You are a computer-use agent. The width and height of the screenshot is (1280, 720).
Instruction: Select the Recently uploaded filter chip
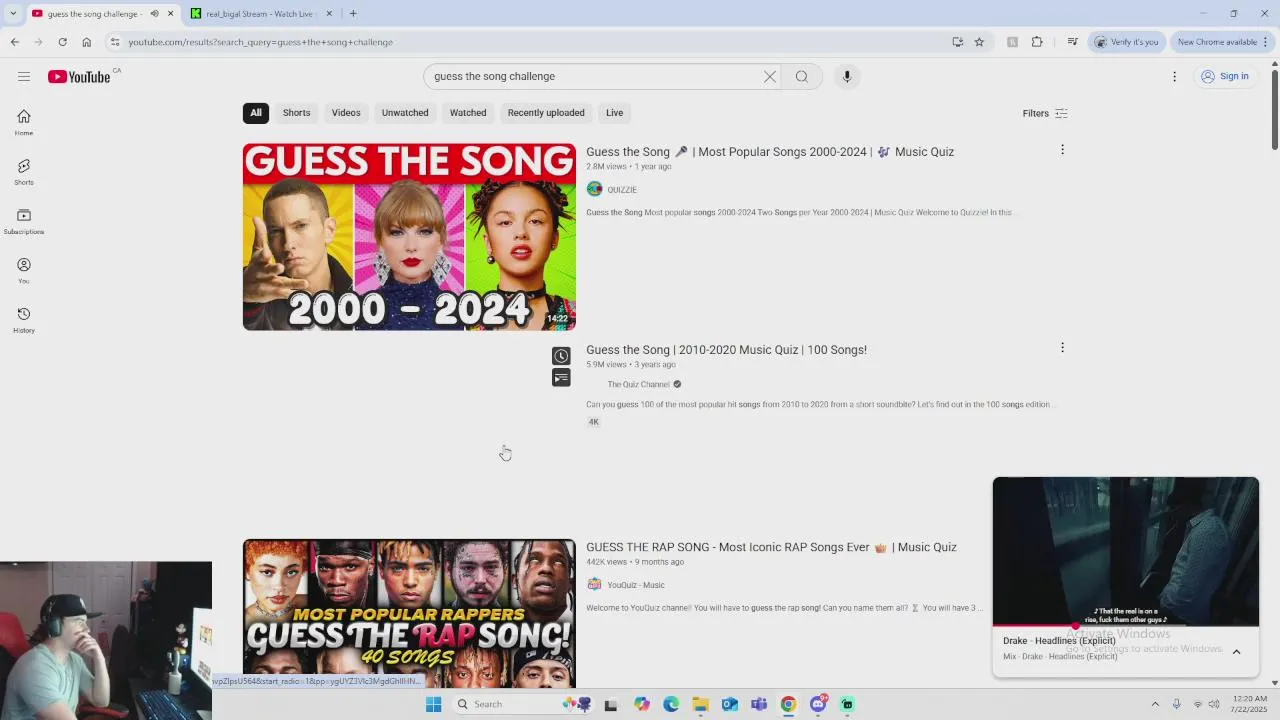coord(546,113)
